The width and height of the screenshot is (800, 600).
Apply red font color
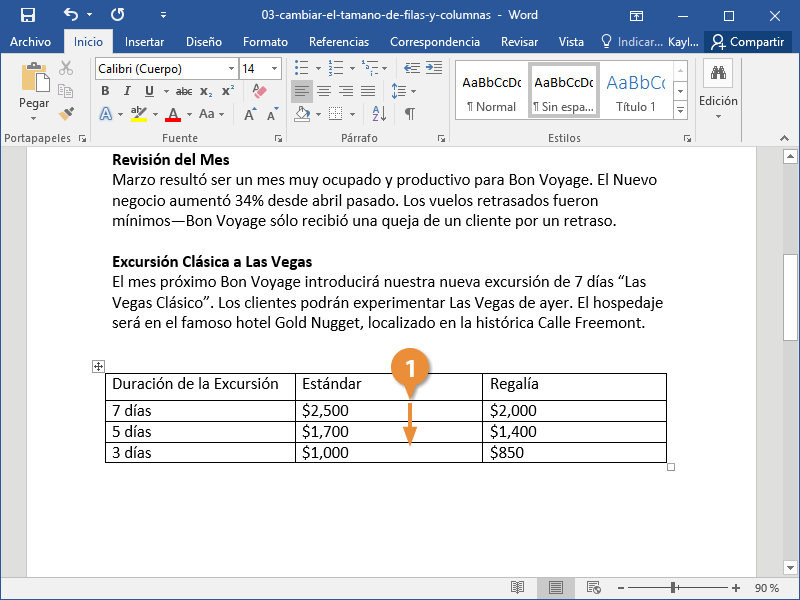[173, 113]
